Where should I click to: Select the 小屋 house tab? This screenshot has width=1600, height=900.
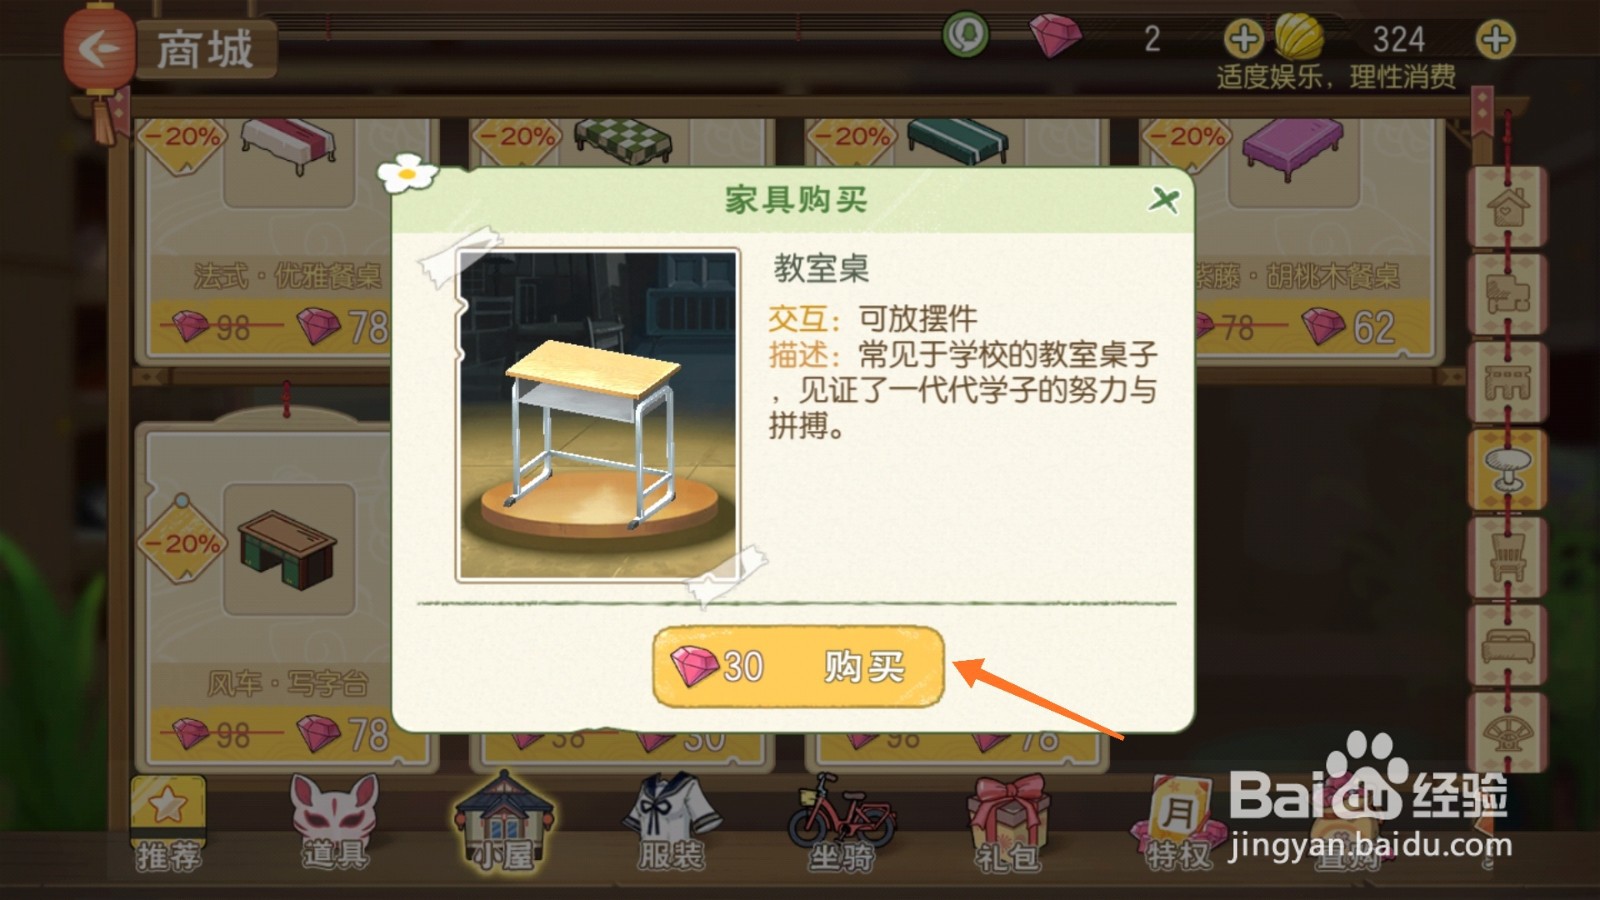click(504, 821)
